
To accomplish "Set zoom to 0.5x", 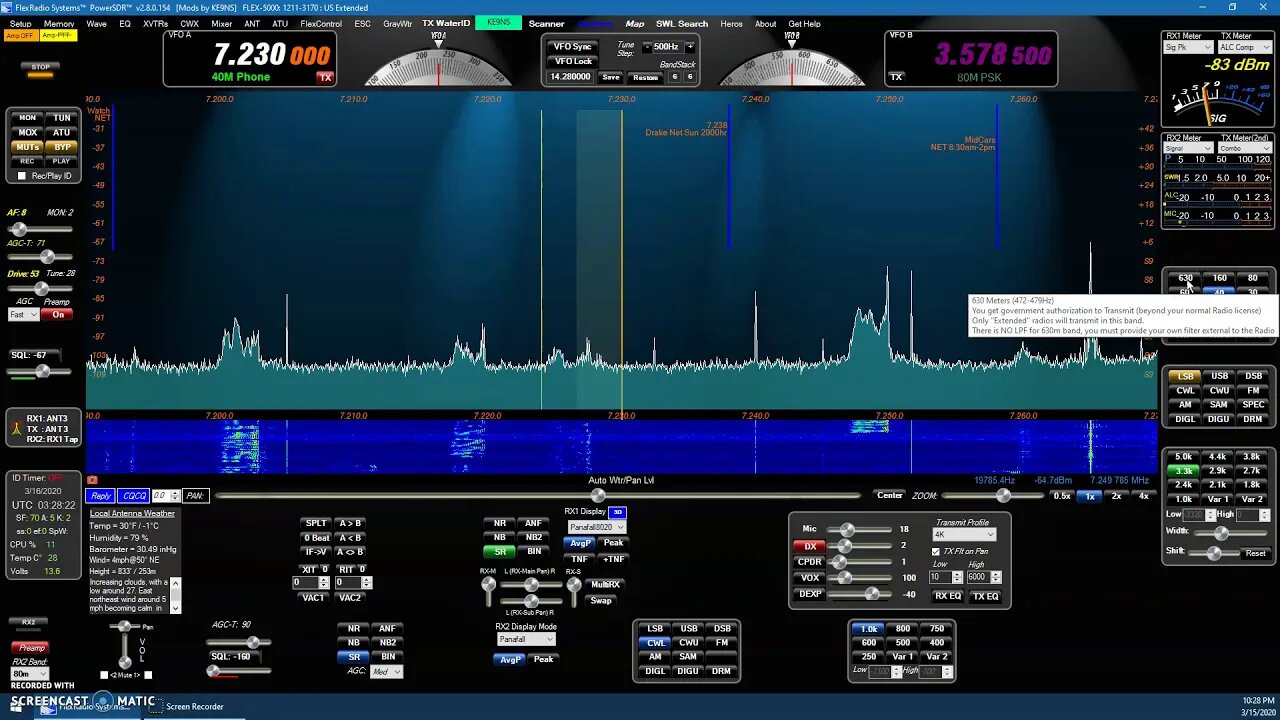I will [1062, 496].
